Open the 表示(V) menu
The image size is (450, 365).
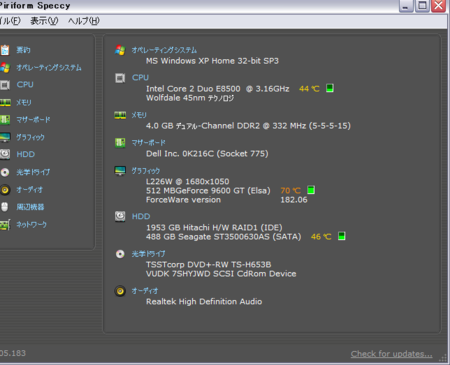coord(44,21)
